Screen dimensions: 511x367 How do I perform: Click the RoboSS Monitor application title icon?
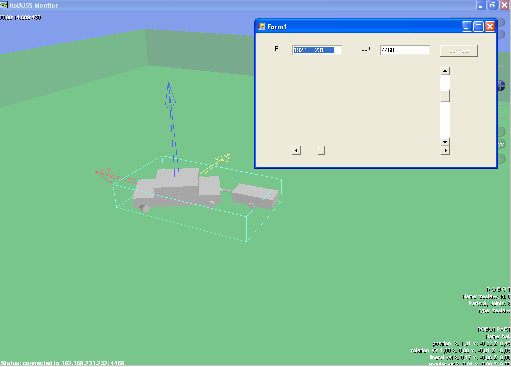click(x=4, y=5)
